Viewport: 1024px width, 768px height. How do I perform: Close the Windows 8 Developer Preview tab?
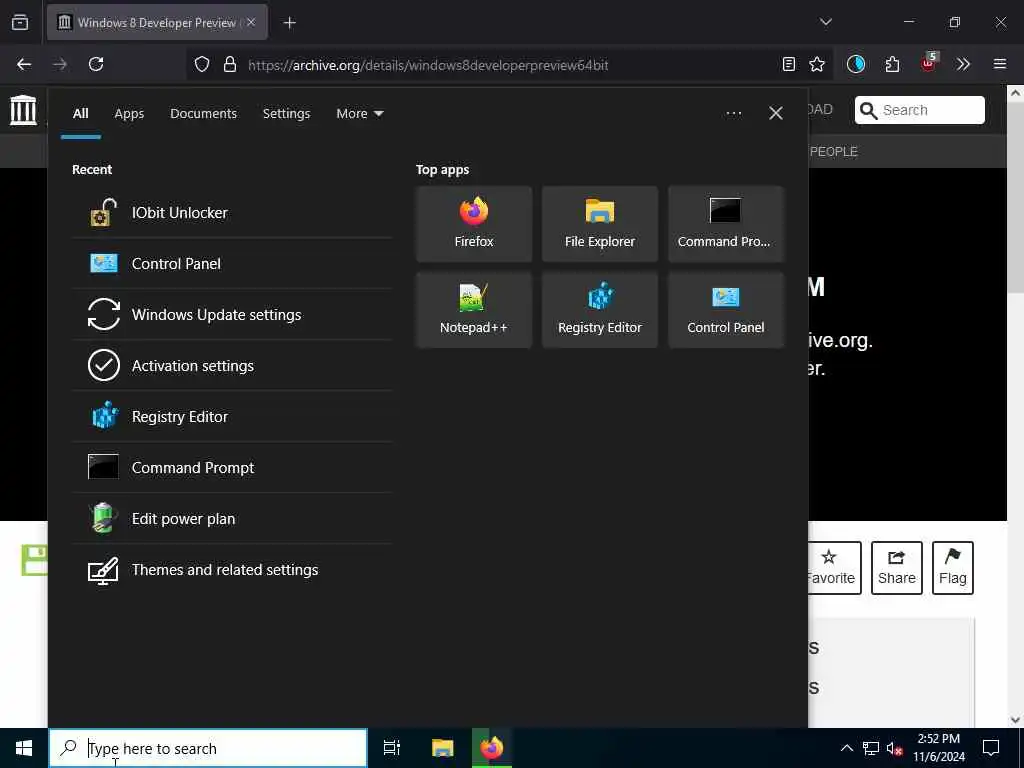[x=251, y=22]
